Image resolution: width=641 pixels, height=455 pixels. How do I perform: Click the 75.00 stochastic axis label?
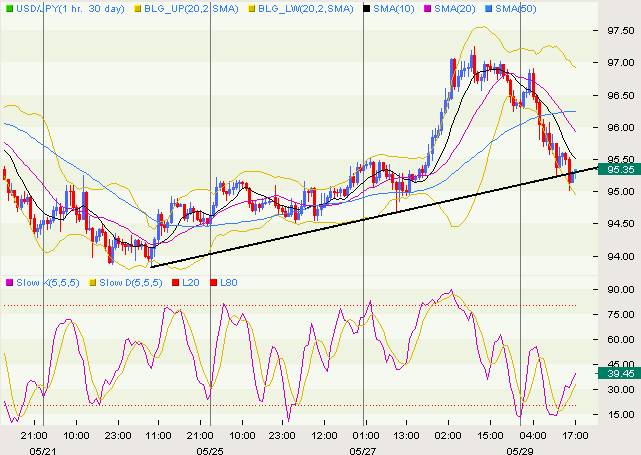point(621,314)
